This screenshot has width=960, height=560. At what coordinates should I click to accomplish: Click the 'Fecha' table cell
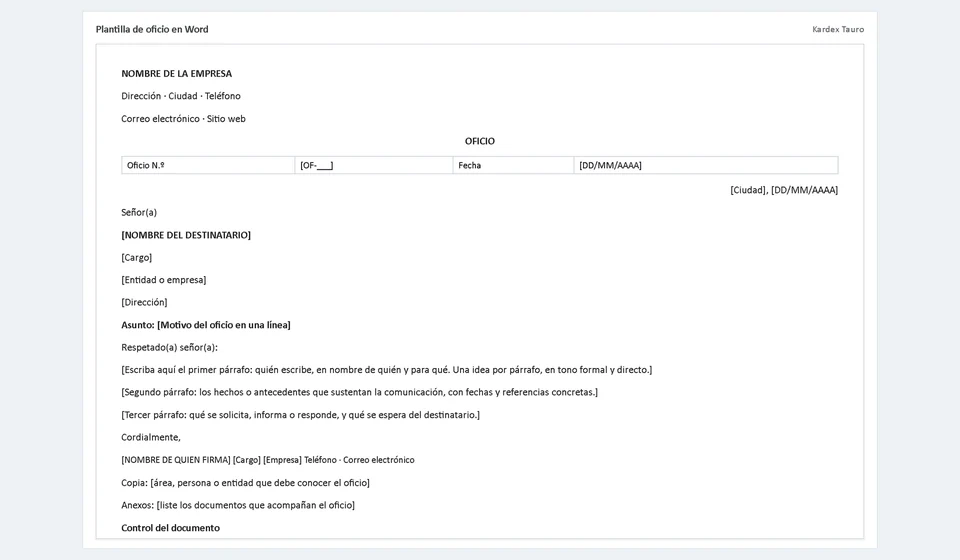point(513,165)
